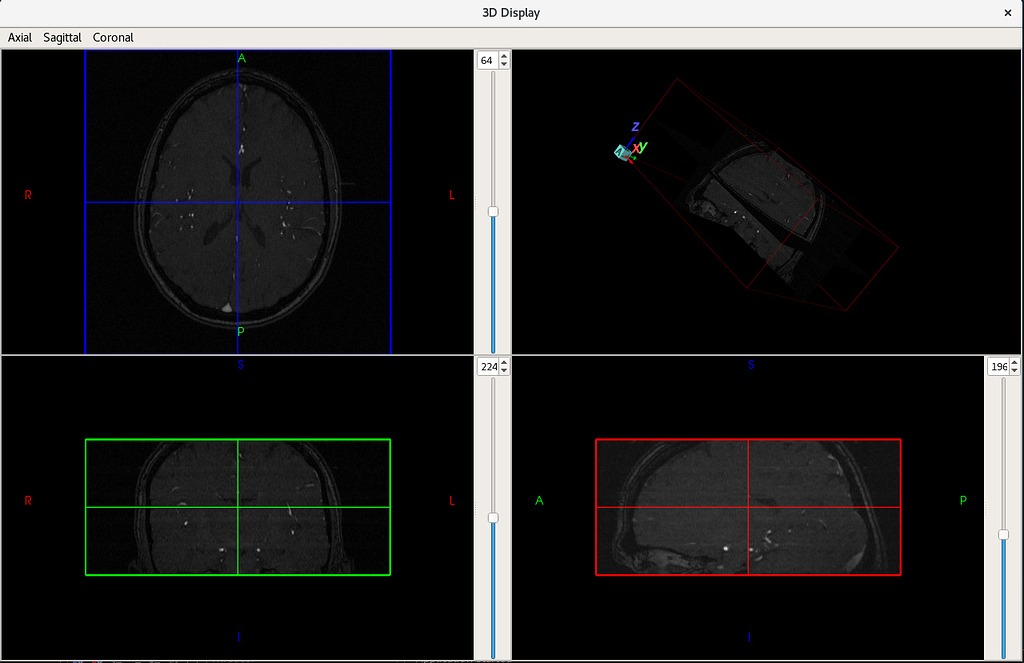Viewport: 1024px width, 663px height.
Task: Decrement the coronal slice value 224
Action: [x=504, y=371]
